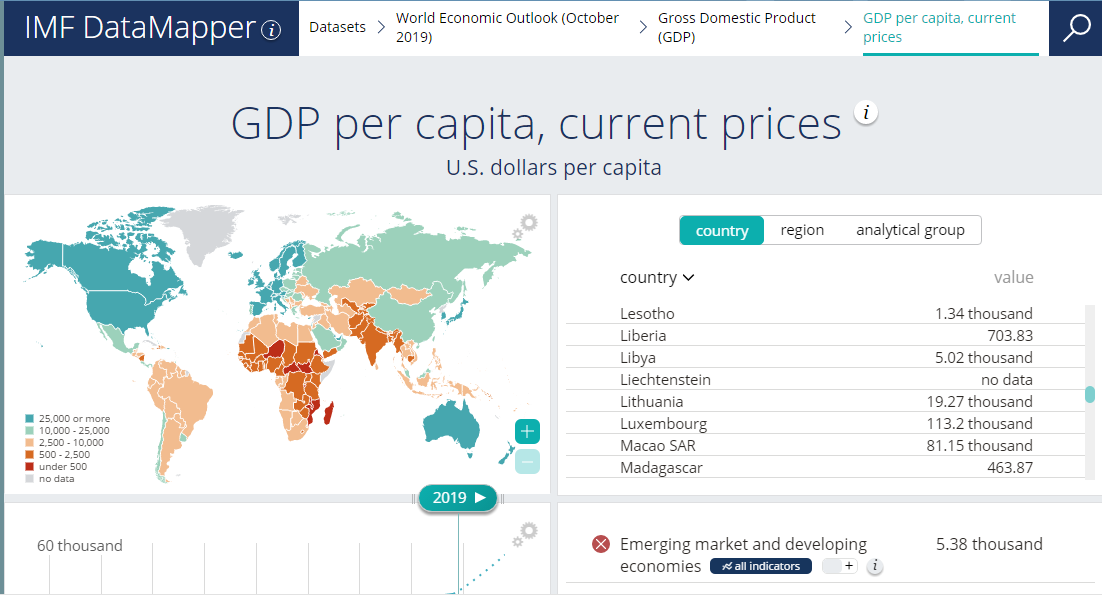Expand the country column sort dropdown
This screenshot has height=595, width=1102.
(x=657, y=278)
